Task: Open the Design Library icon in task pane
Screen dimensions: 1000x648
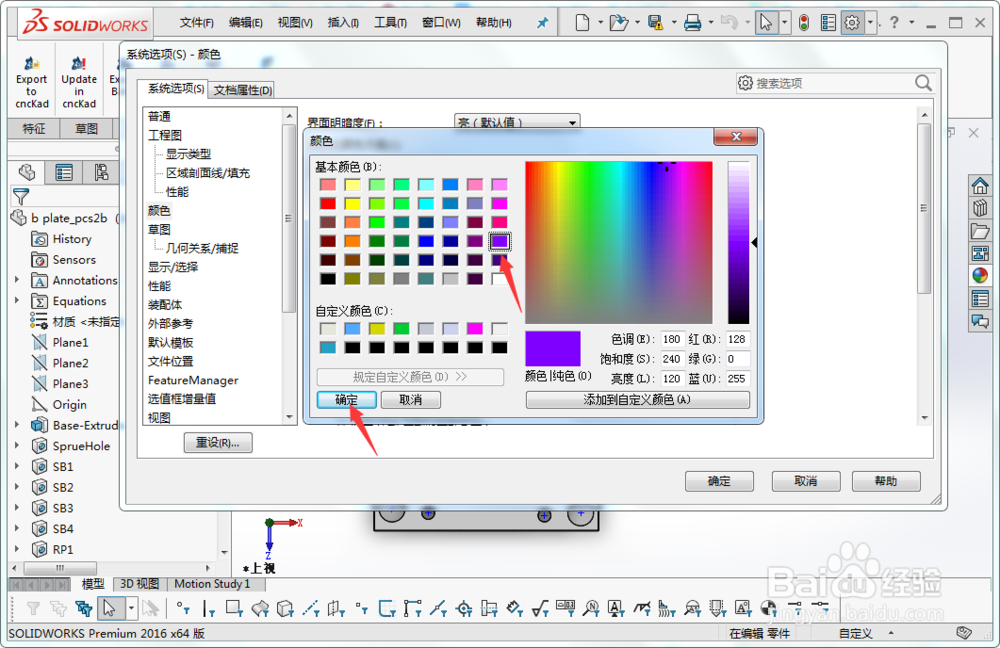Action: [980, 209]
